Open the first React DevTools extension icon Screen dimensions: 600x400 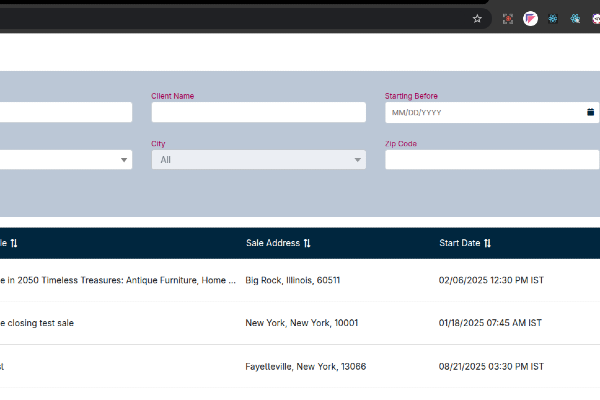point(552,18)
